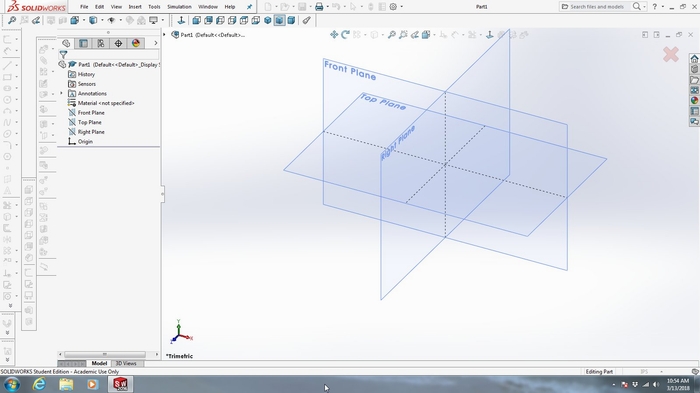Select the Line sketch tool
The width and height of the screenshot is (700, 393).
[7, 65]
